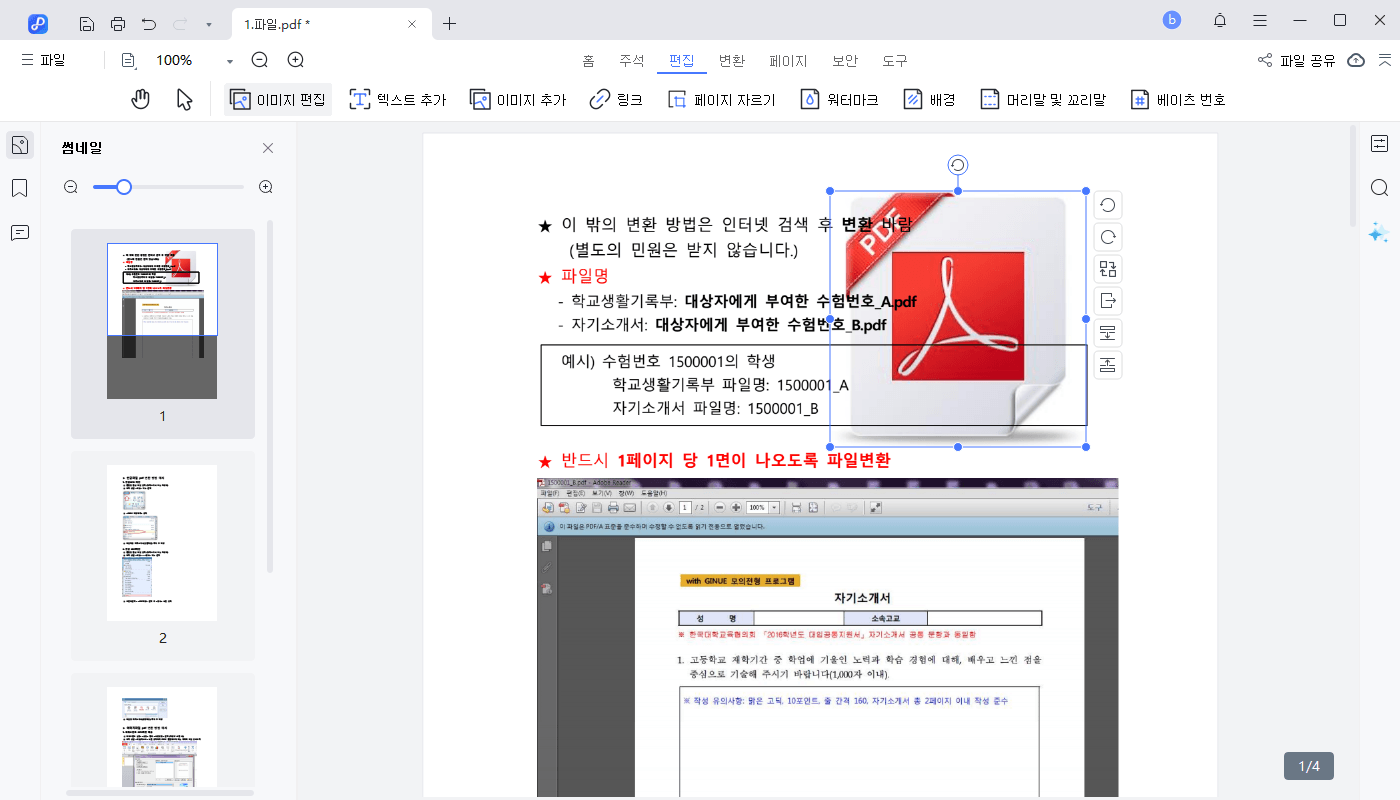
Task: Click the 링크 tool
Action: [616, 99]
